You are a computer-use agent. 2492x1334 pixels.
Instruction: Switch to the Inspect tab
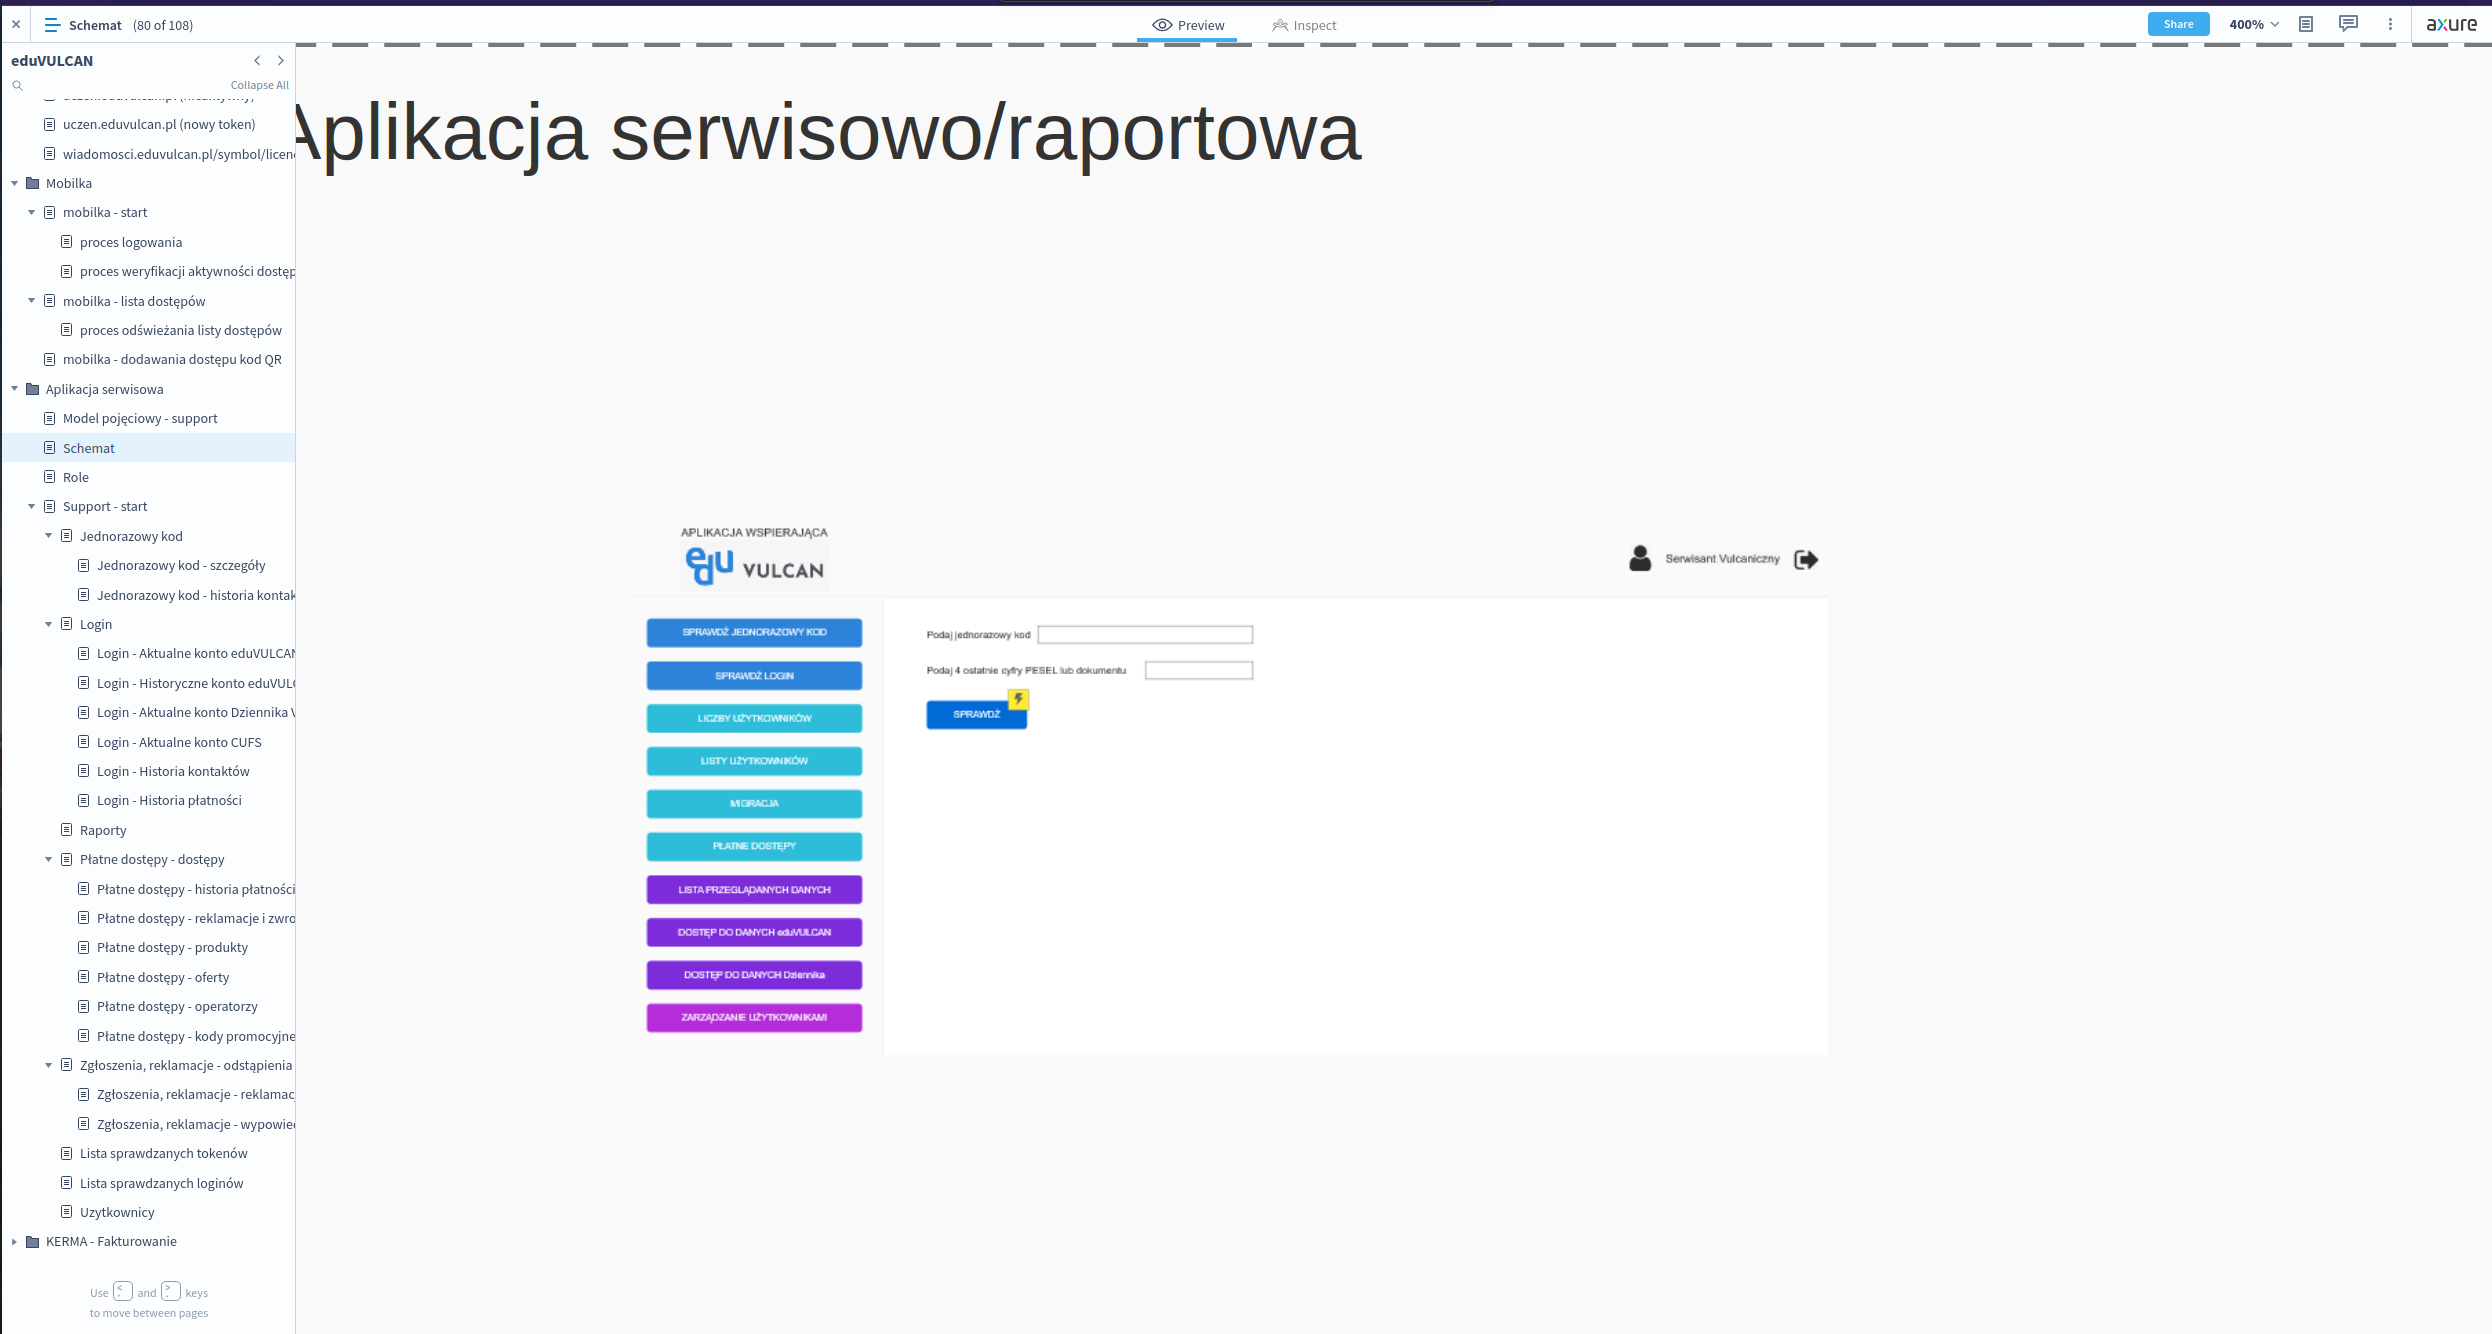(x=1304, y=25)
